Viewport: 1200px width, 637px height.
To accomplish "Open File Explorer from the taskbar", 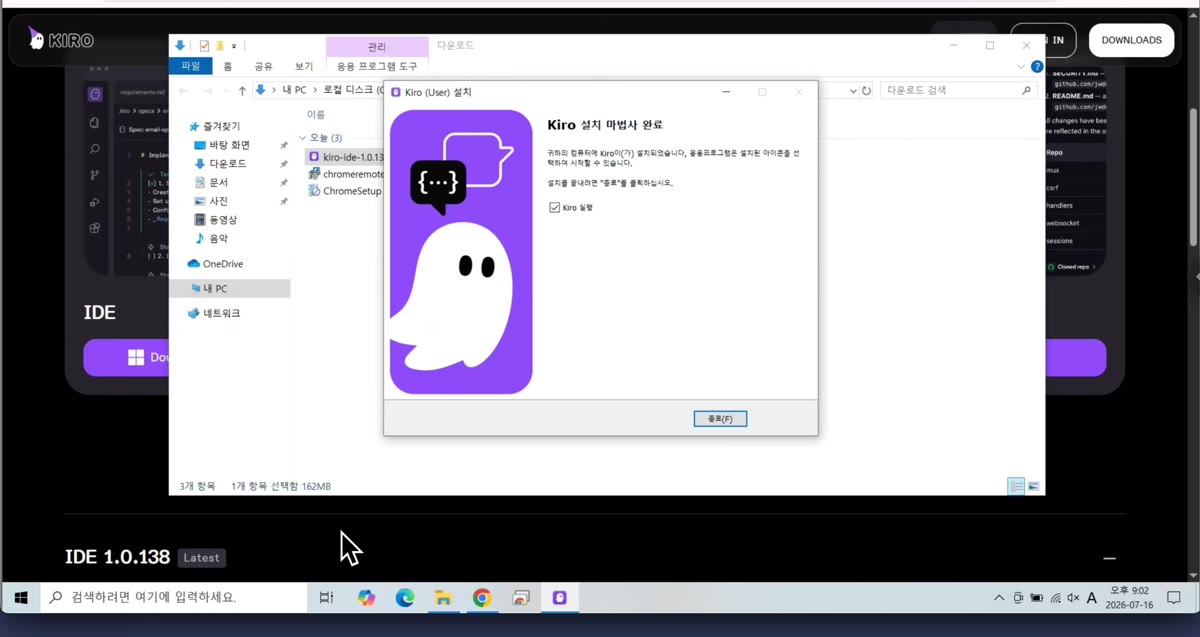I will tap(443, 598).
